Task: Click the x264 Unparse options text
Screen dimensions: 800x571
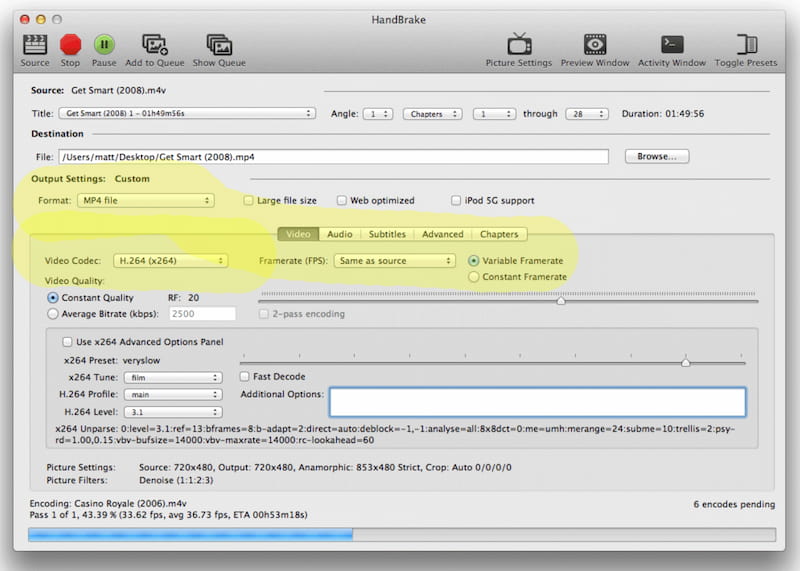Action: click(x=395, y=434)
